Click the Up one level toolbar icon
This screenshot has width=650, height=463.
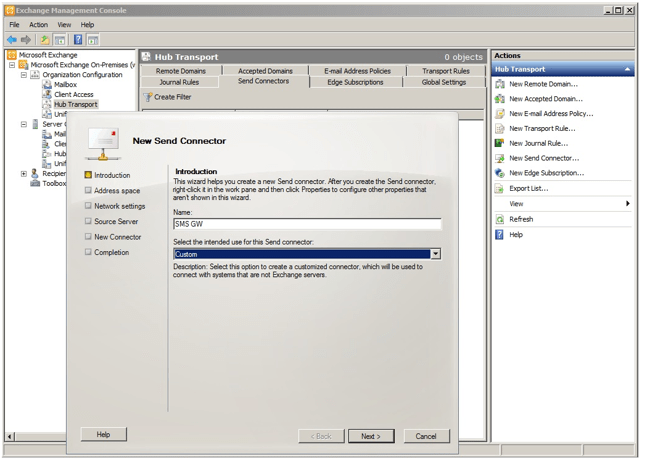(x=45, y=40)
